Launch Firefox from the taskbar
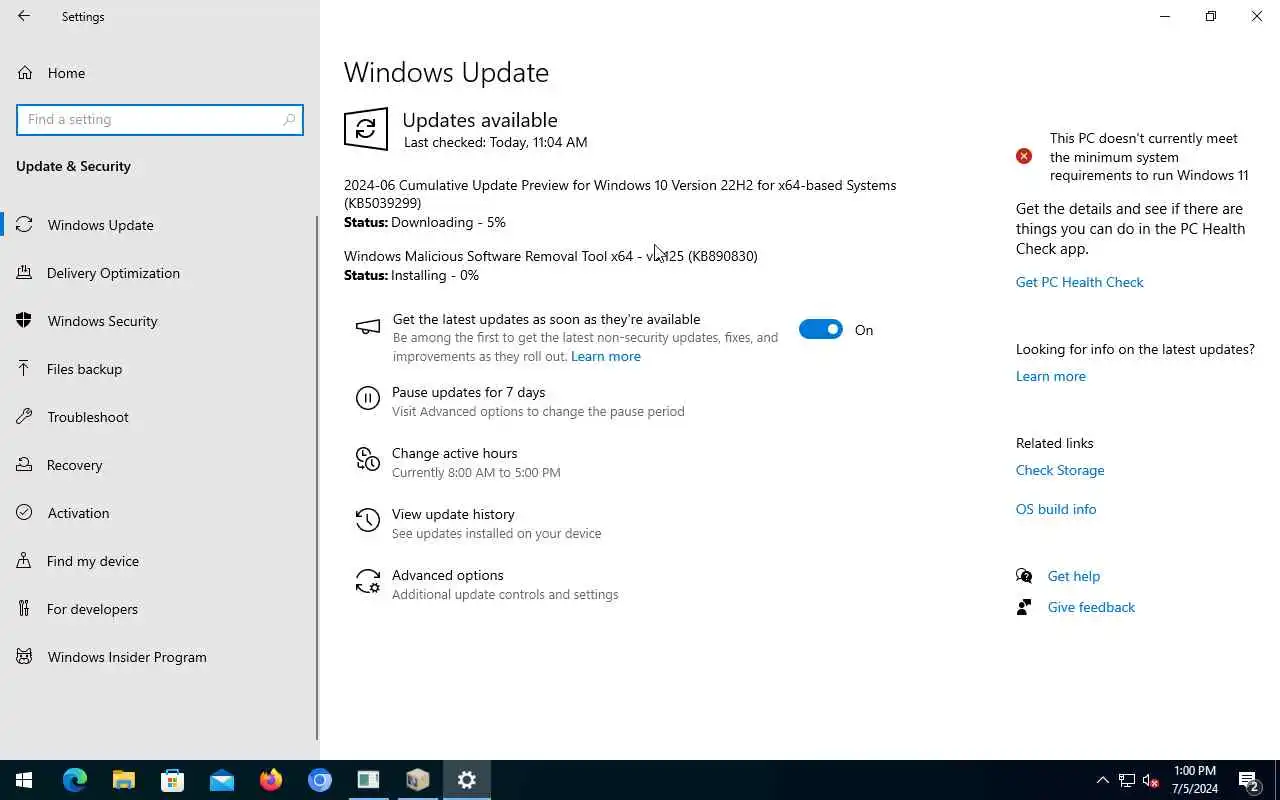This screenshot has width=1280, height=800. [x=271, y=780]
